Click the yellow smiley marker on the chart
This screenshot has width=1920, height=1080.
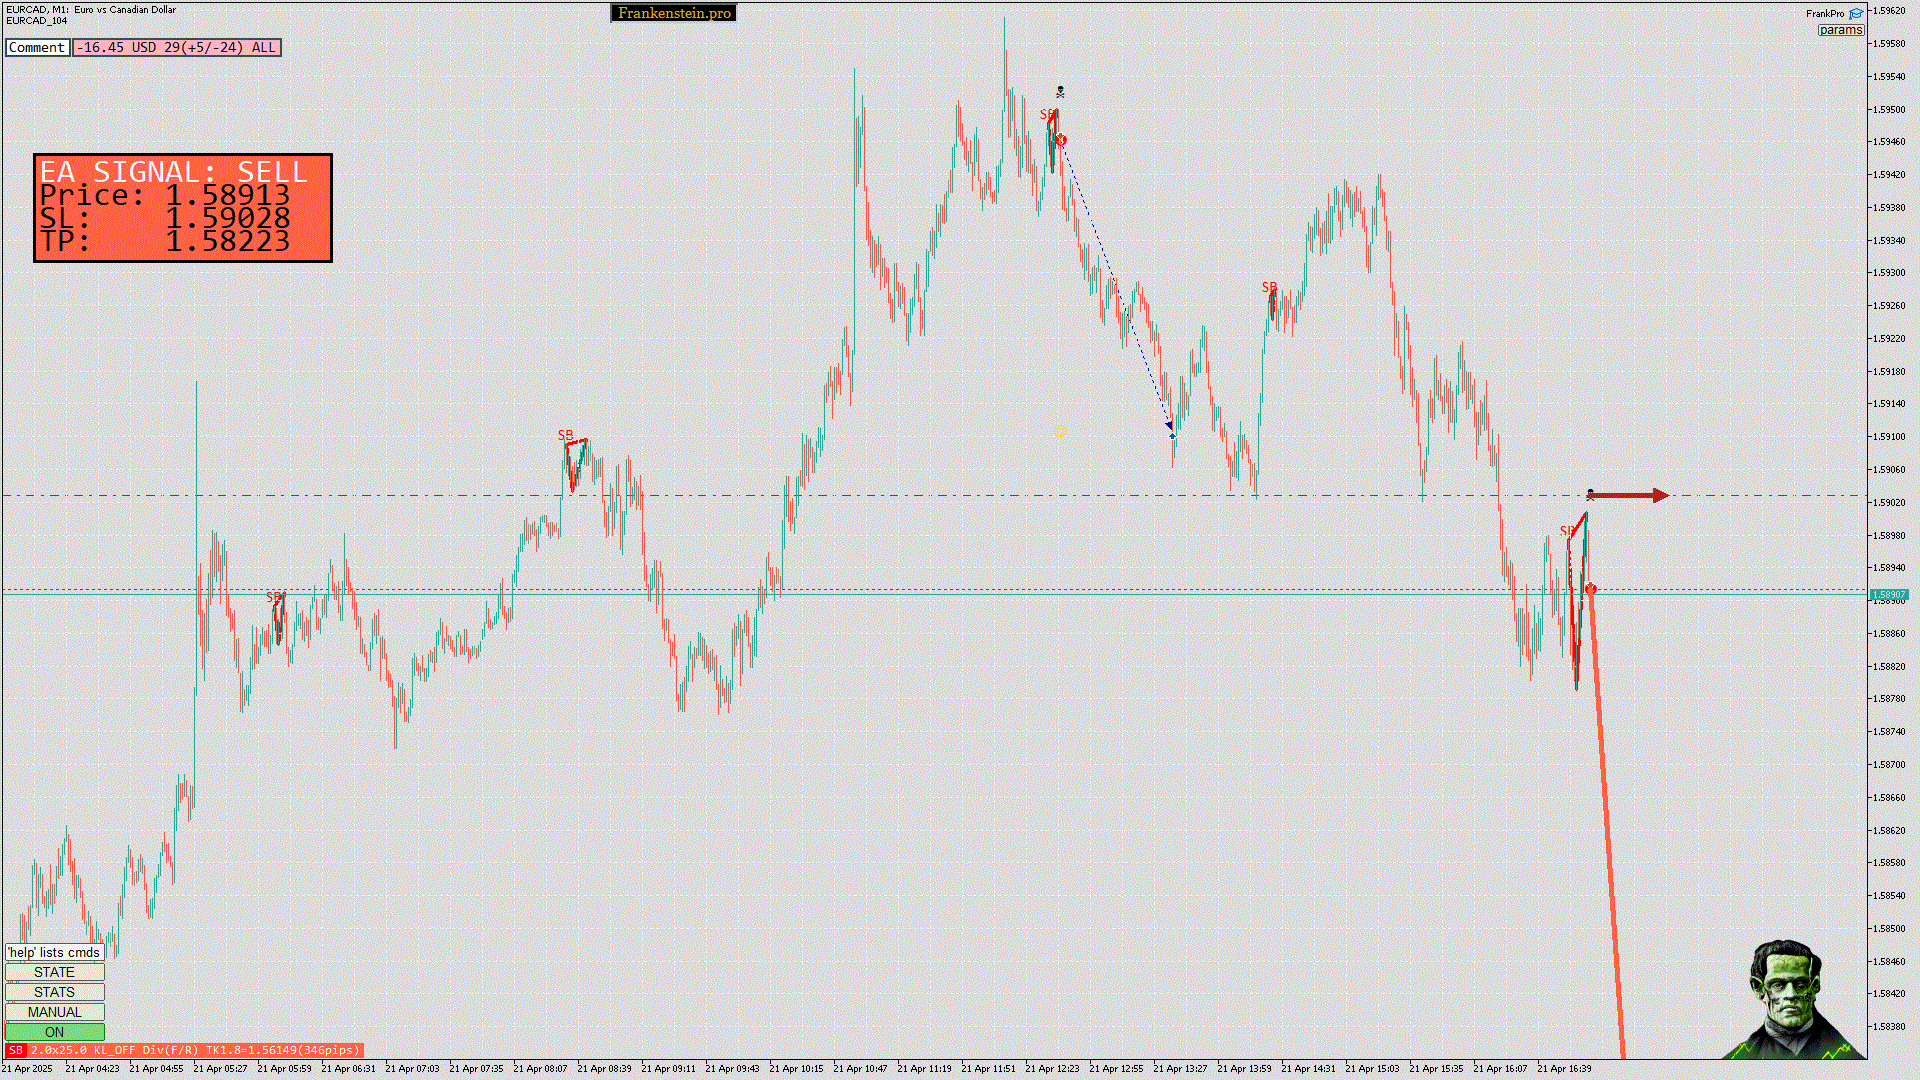pyautogui.click(x=1060, y=432)
